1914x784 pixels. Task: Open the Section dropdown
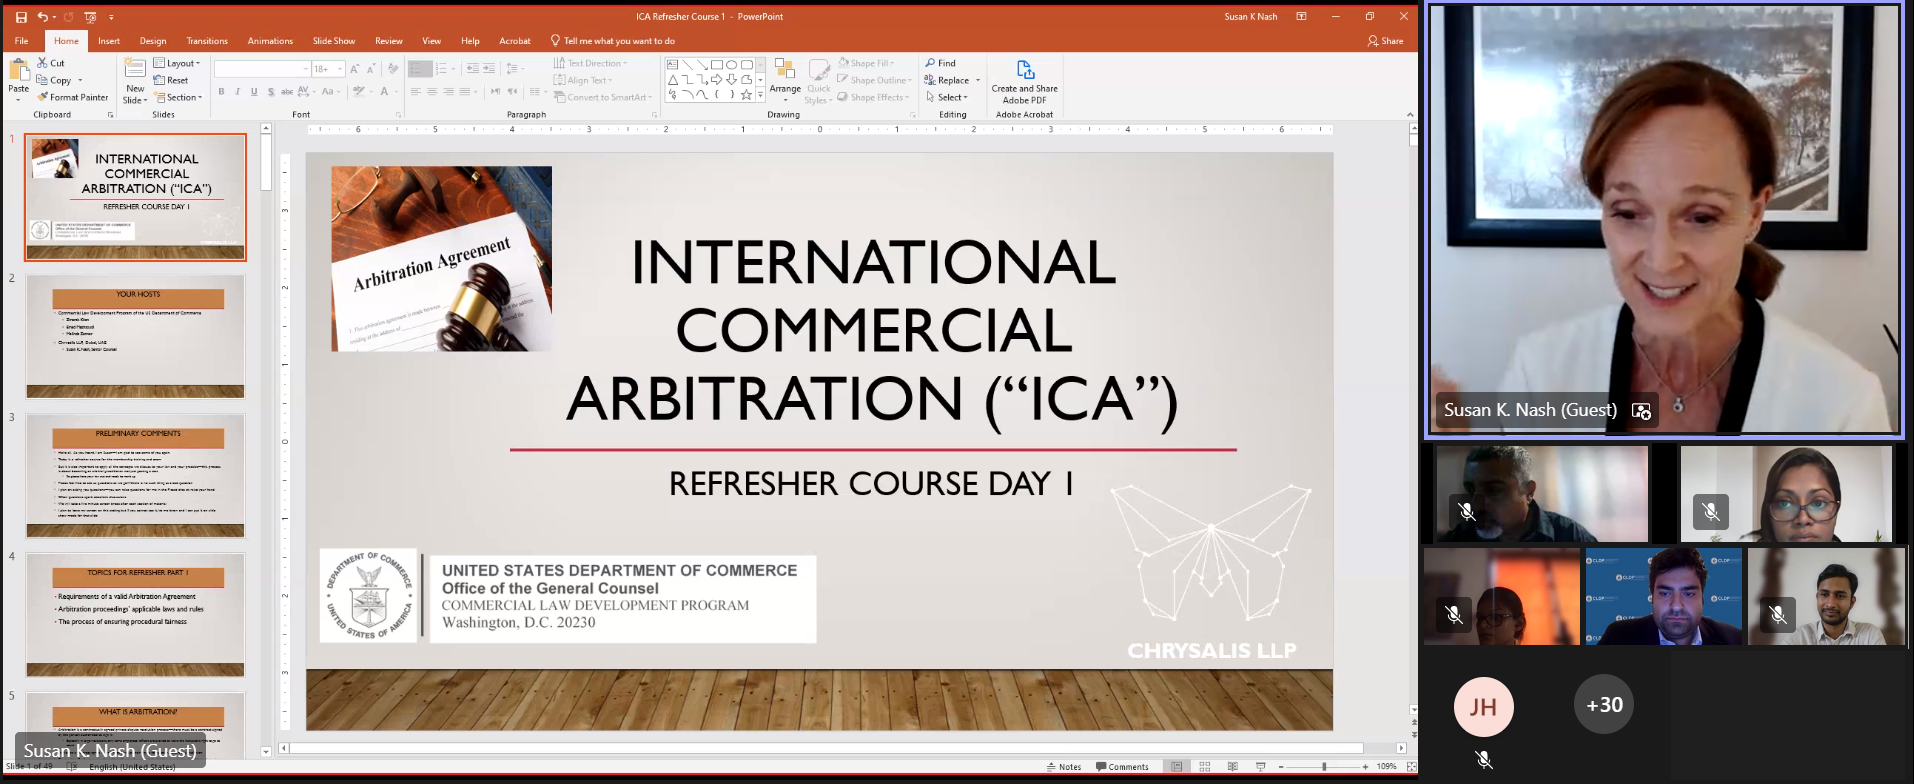178,97
